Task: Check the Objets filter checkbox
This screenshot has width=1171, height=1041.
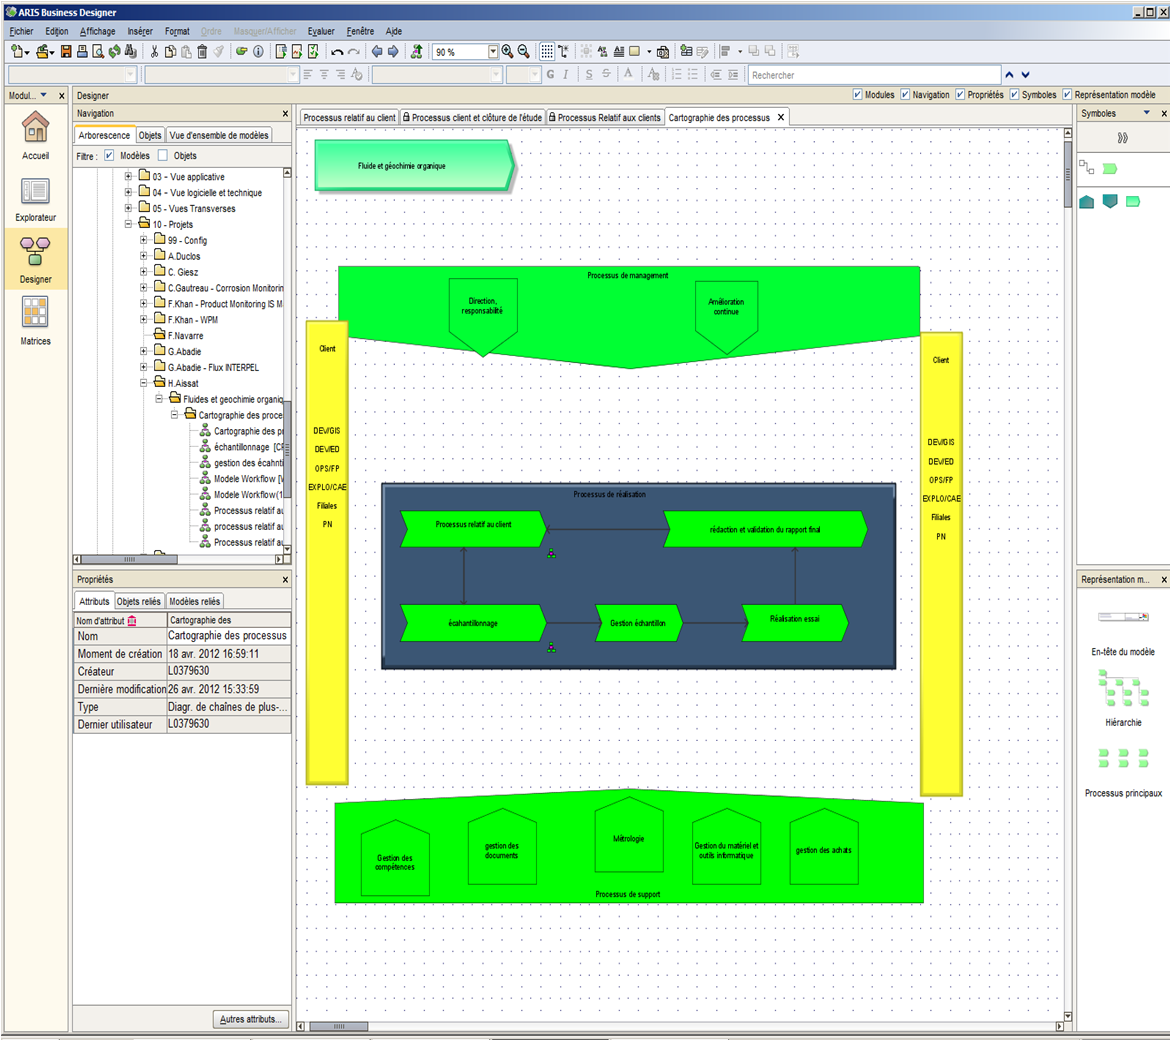Action: [x=163, y=156]
